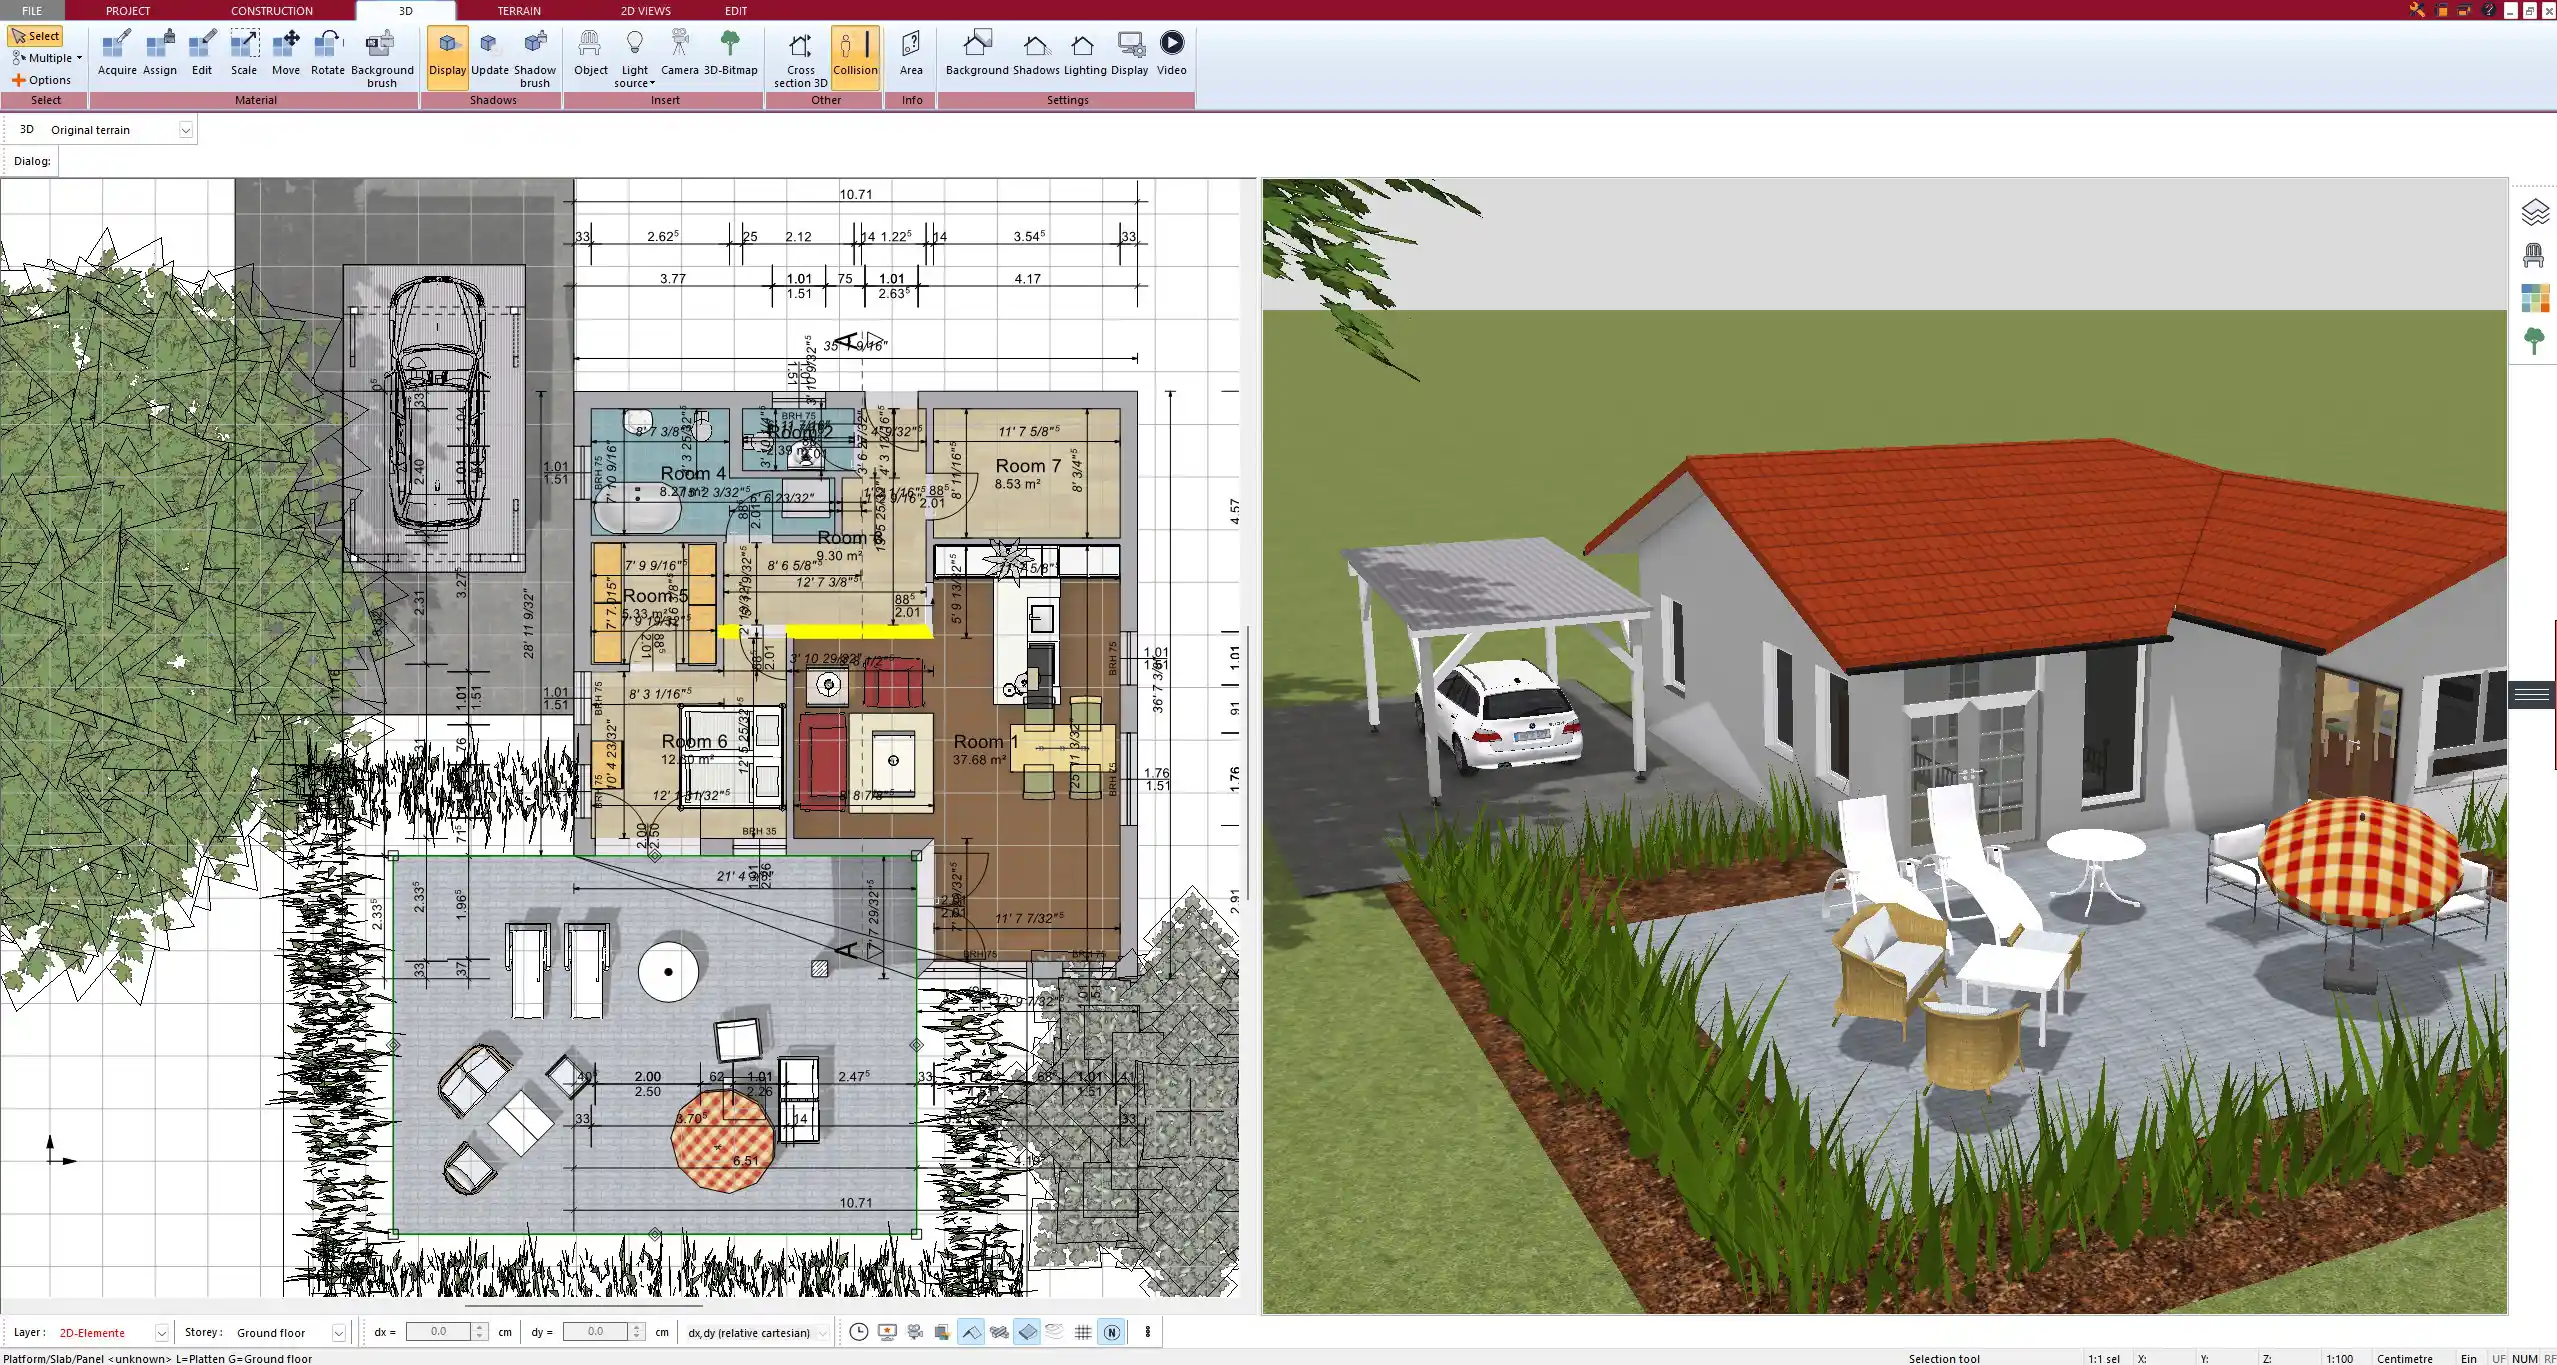The height and width of the screenshot is (1365, 2557).
Task: Open the layers panel in right sidebar
Action: (2534, 212)
